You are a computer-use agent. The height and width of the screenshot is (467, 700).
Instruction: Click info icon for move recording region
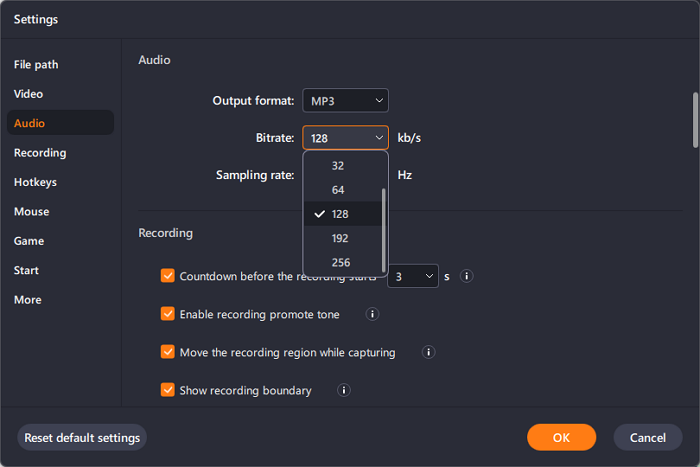428,352
